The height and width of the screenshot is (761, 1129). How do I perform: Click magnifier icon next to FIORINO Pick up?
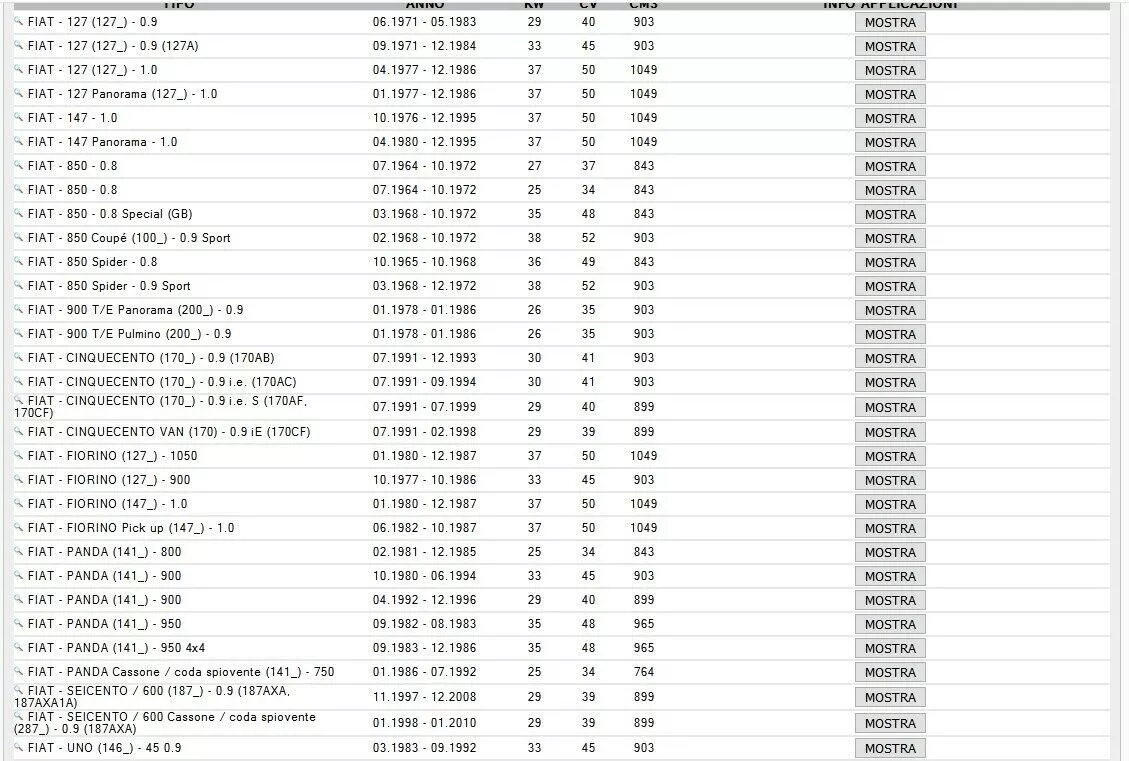point(19,526)
